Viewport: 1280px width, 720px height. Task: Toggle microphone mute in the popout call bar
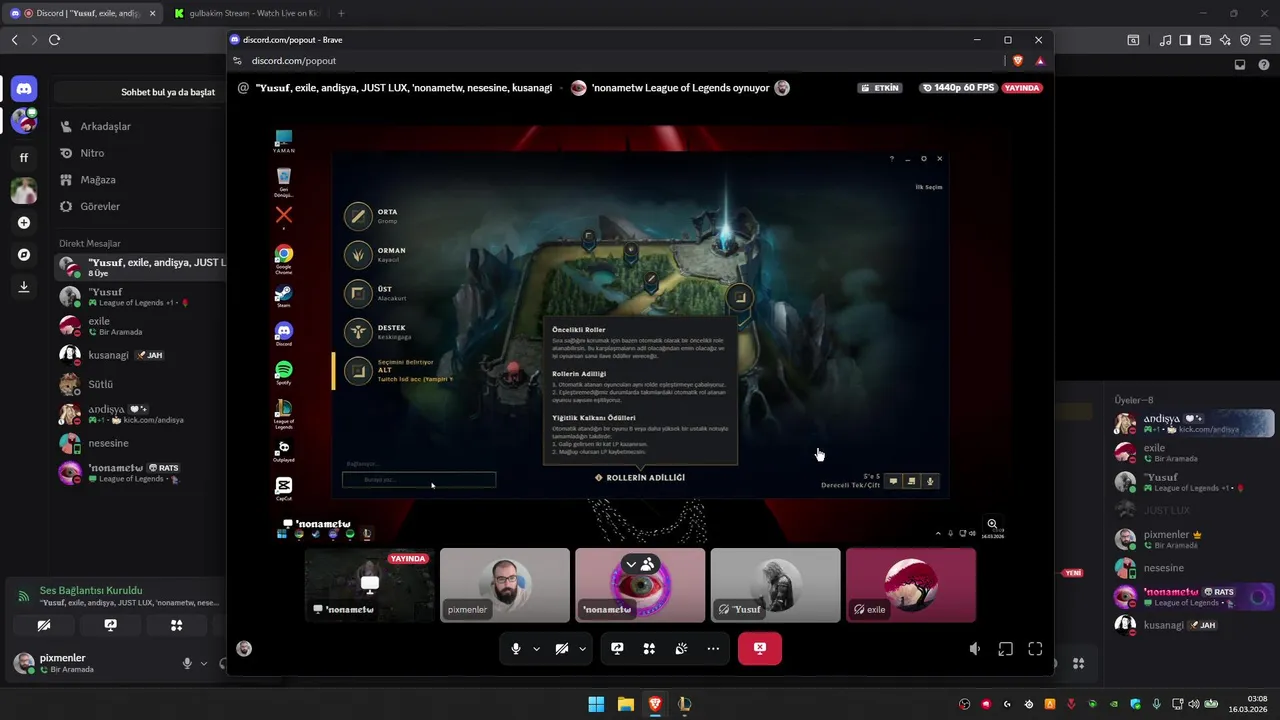[516, 649]
